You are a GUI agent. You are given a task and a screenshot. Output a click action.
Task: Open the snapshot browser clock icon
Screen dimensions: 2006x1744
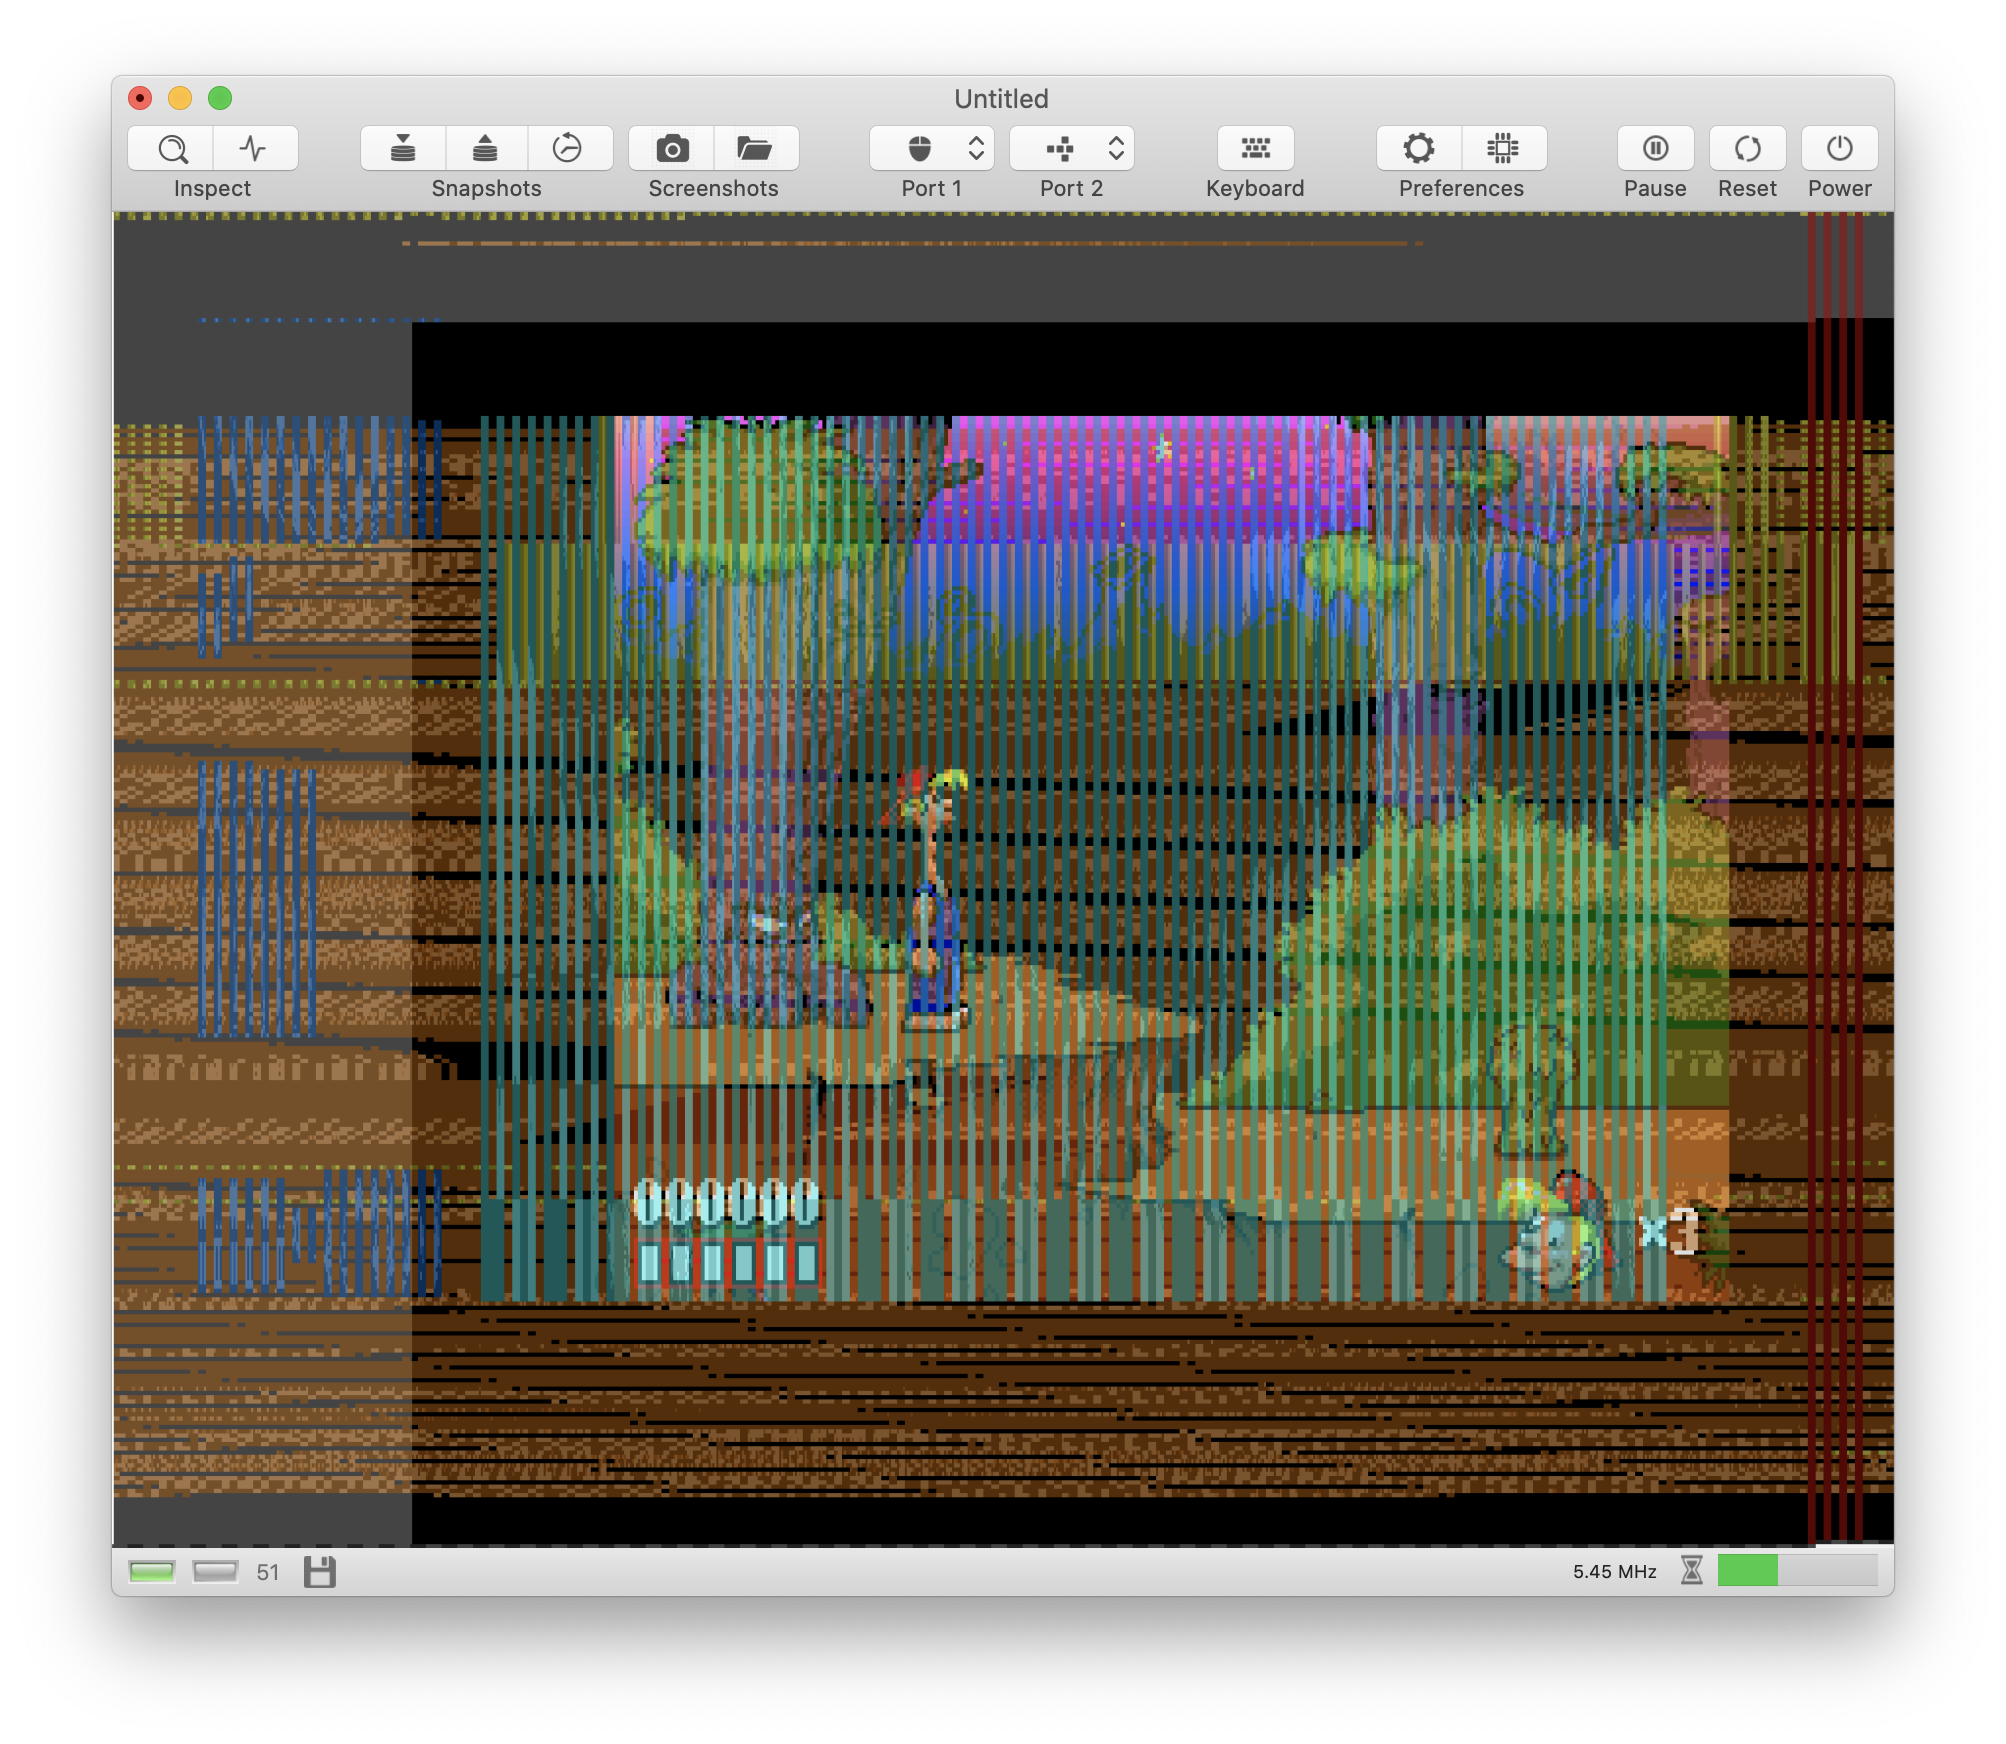point(569,149)
